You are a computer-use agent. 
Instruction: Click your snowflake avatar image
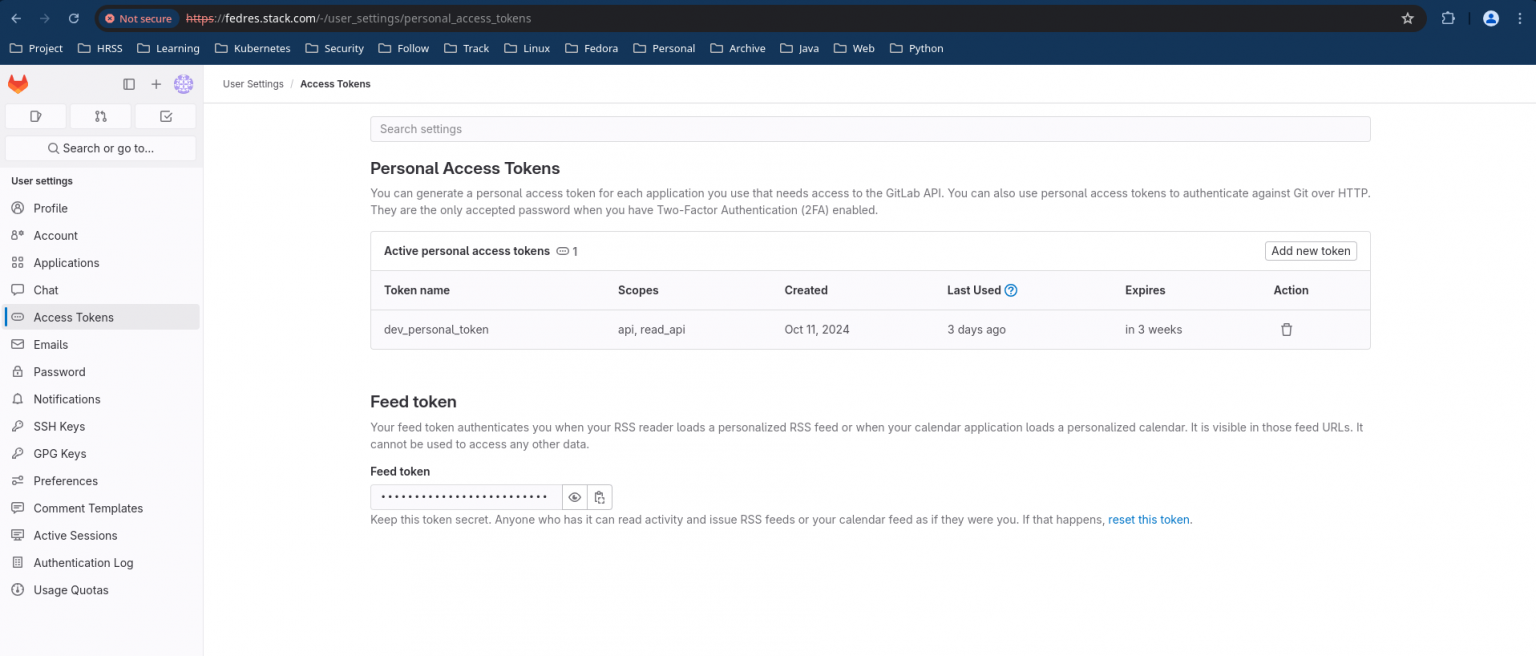point(184,84)
